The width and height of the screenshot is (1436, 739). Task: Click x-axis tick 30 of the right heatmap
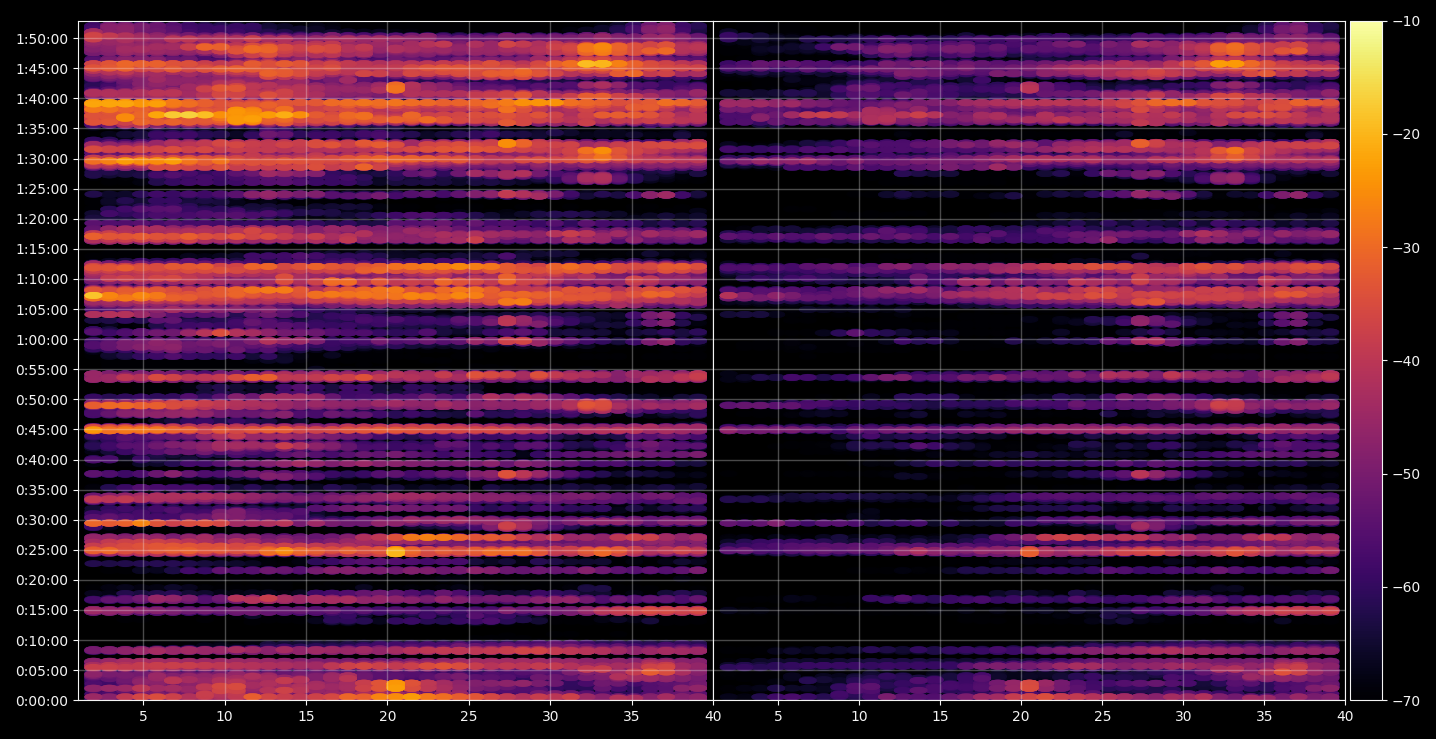(x=1184, y=716)
